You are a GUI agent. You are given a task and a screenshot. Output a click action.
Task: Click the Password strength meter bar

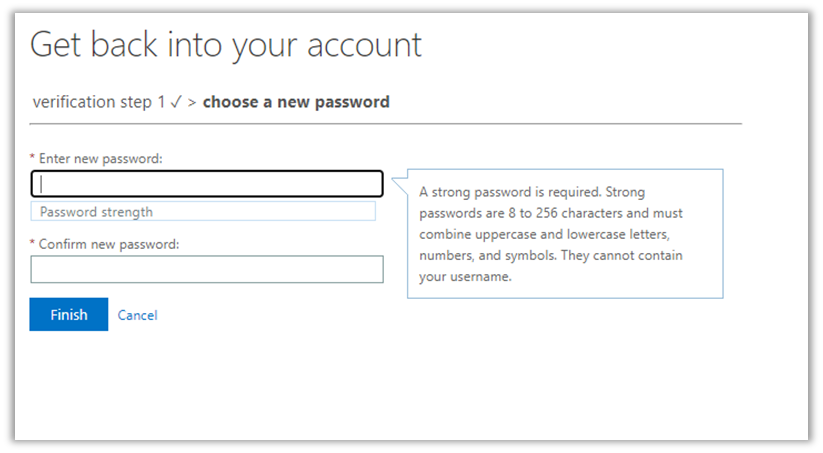[x=203, y=211]
